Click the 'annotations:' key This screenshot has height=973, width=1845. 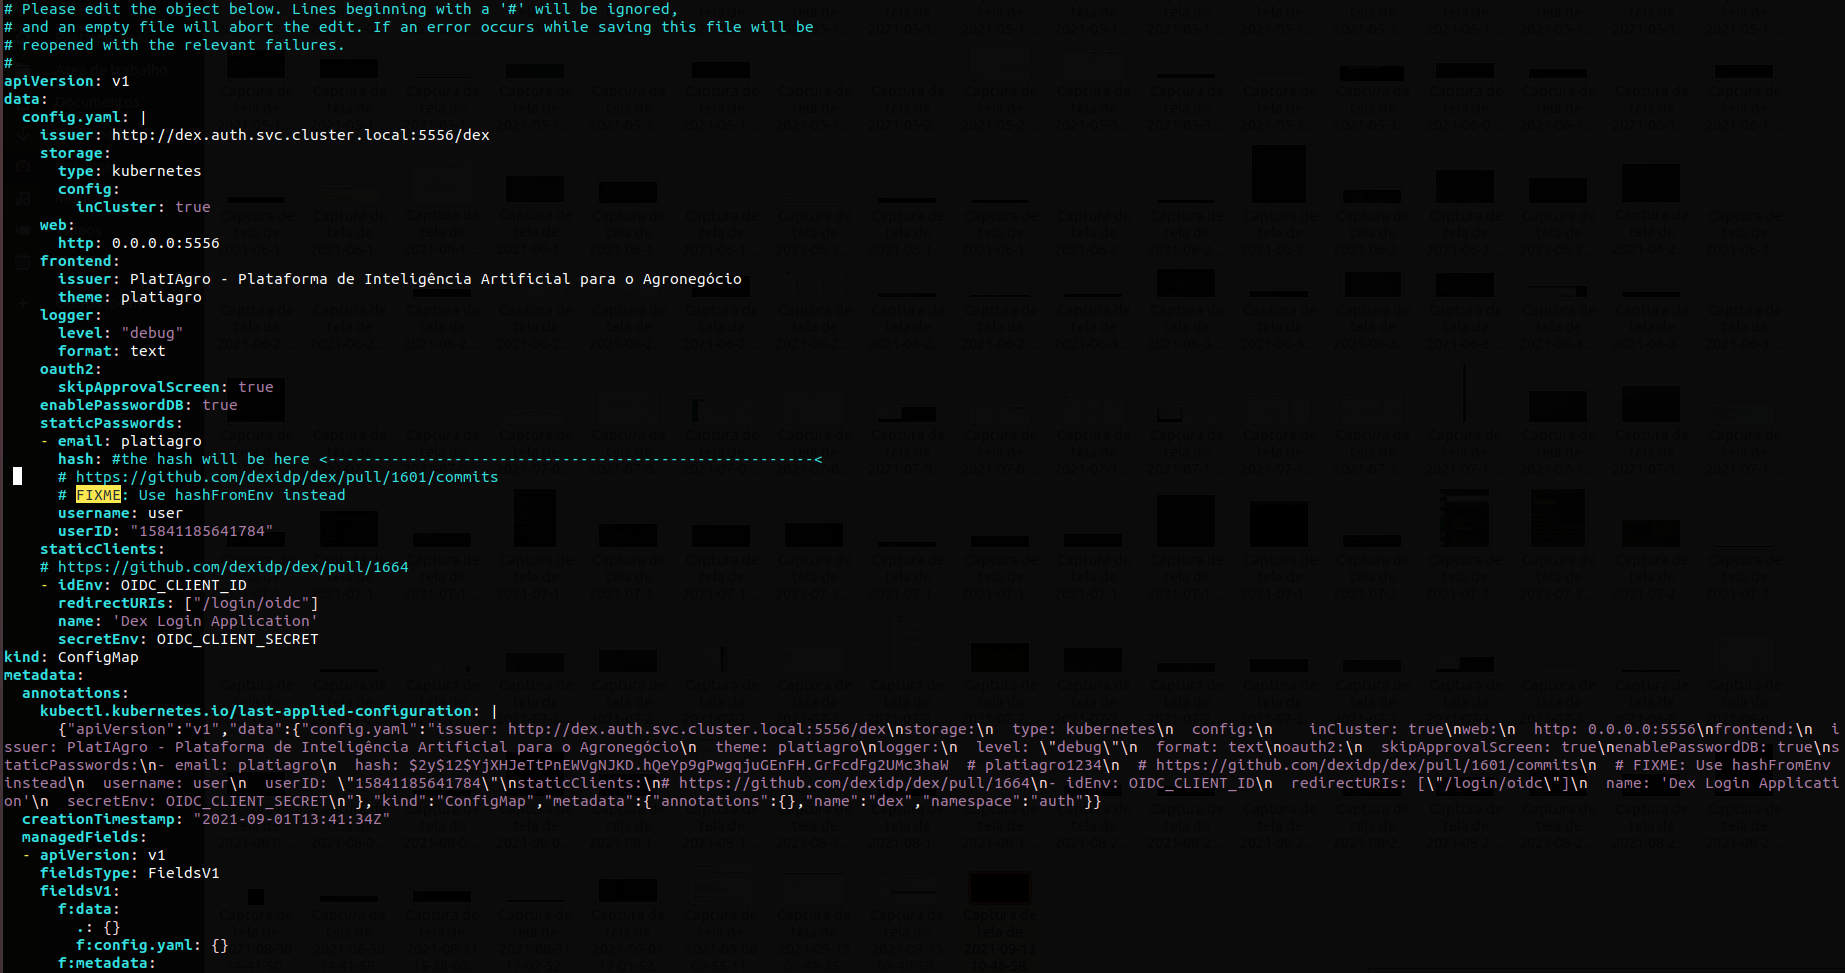click(76, 693)
